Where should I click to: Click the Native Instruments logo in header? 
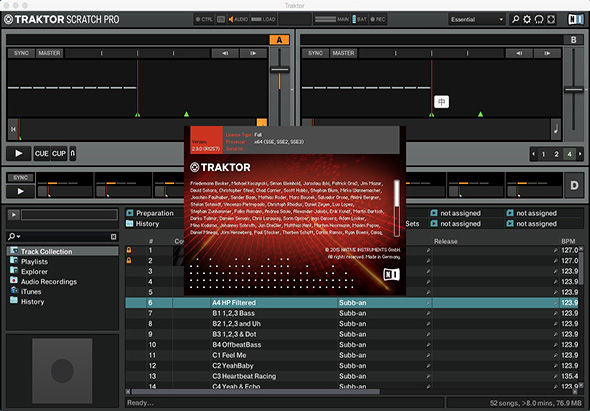click(x=576, y=19)
